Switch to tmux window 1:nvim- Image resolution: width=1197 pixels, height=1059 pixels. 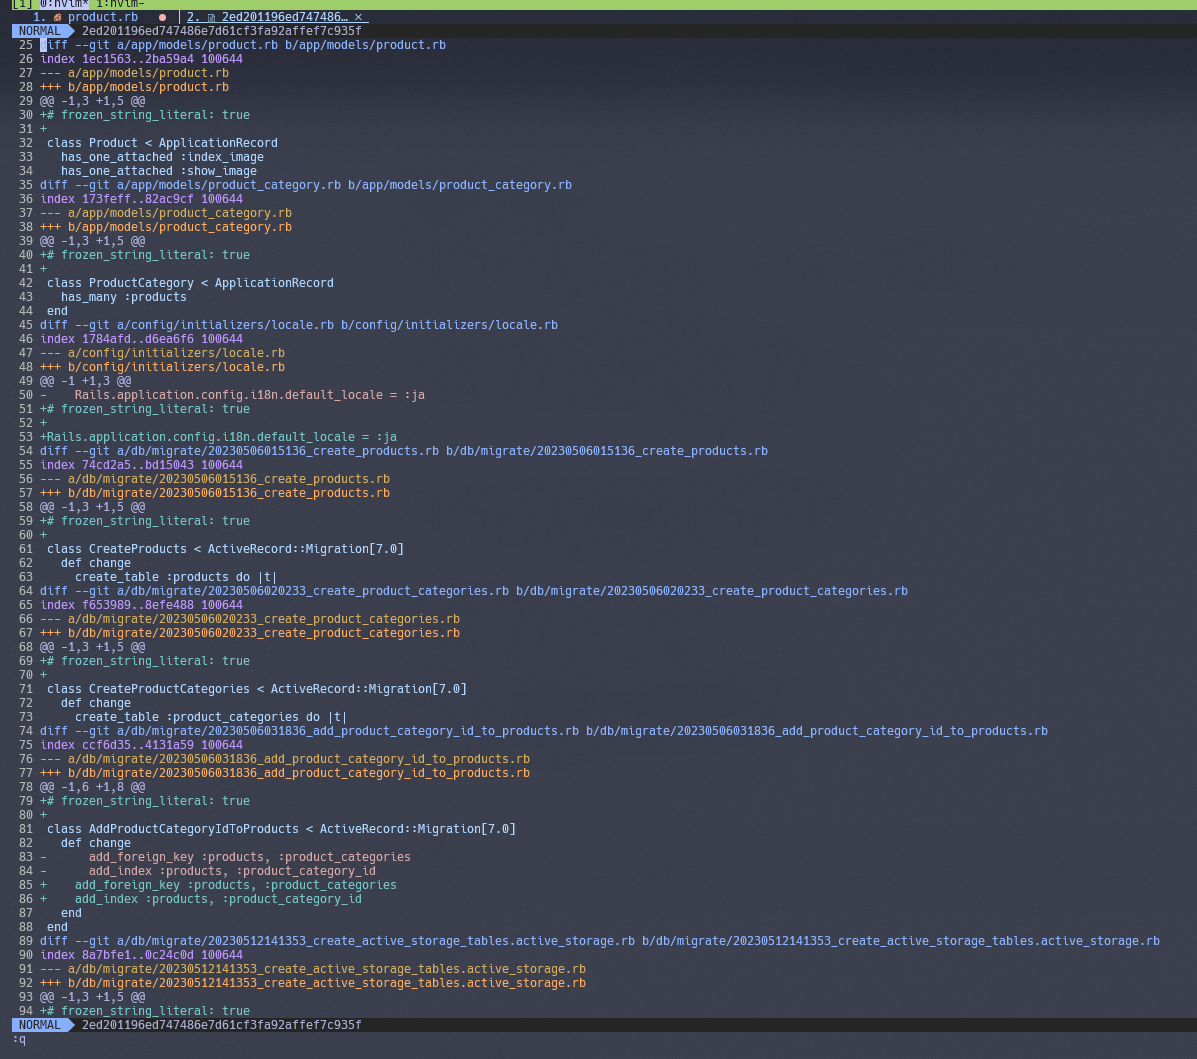[120, 4]
